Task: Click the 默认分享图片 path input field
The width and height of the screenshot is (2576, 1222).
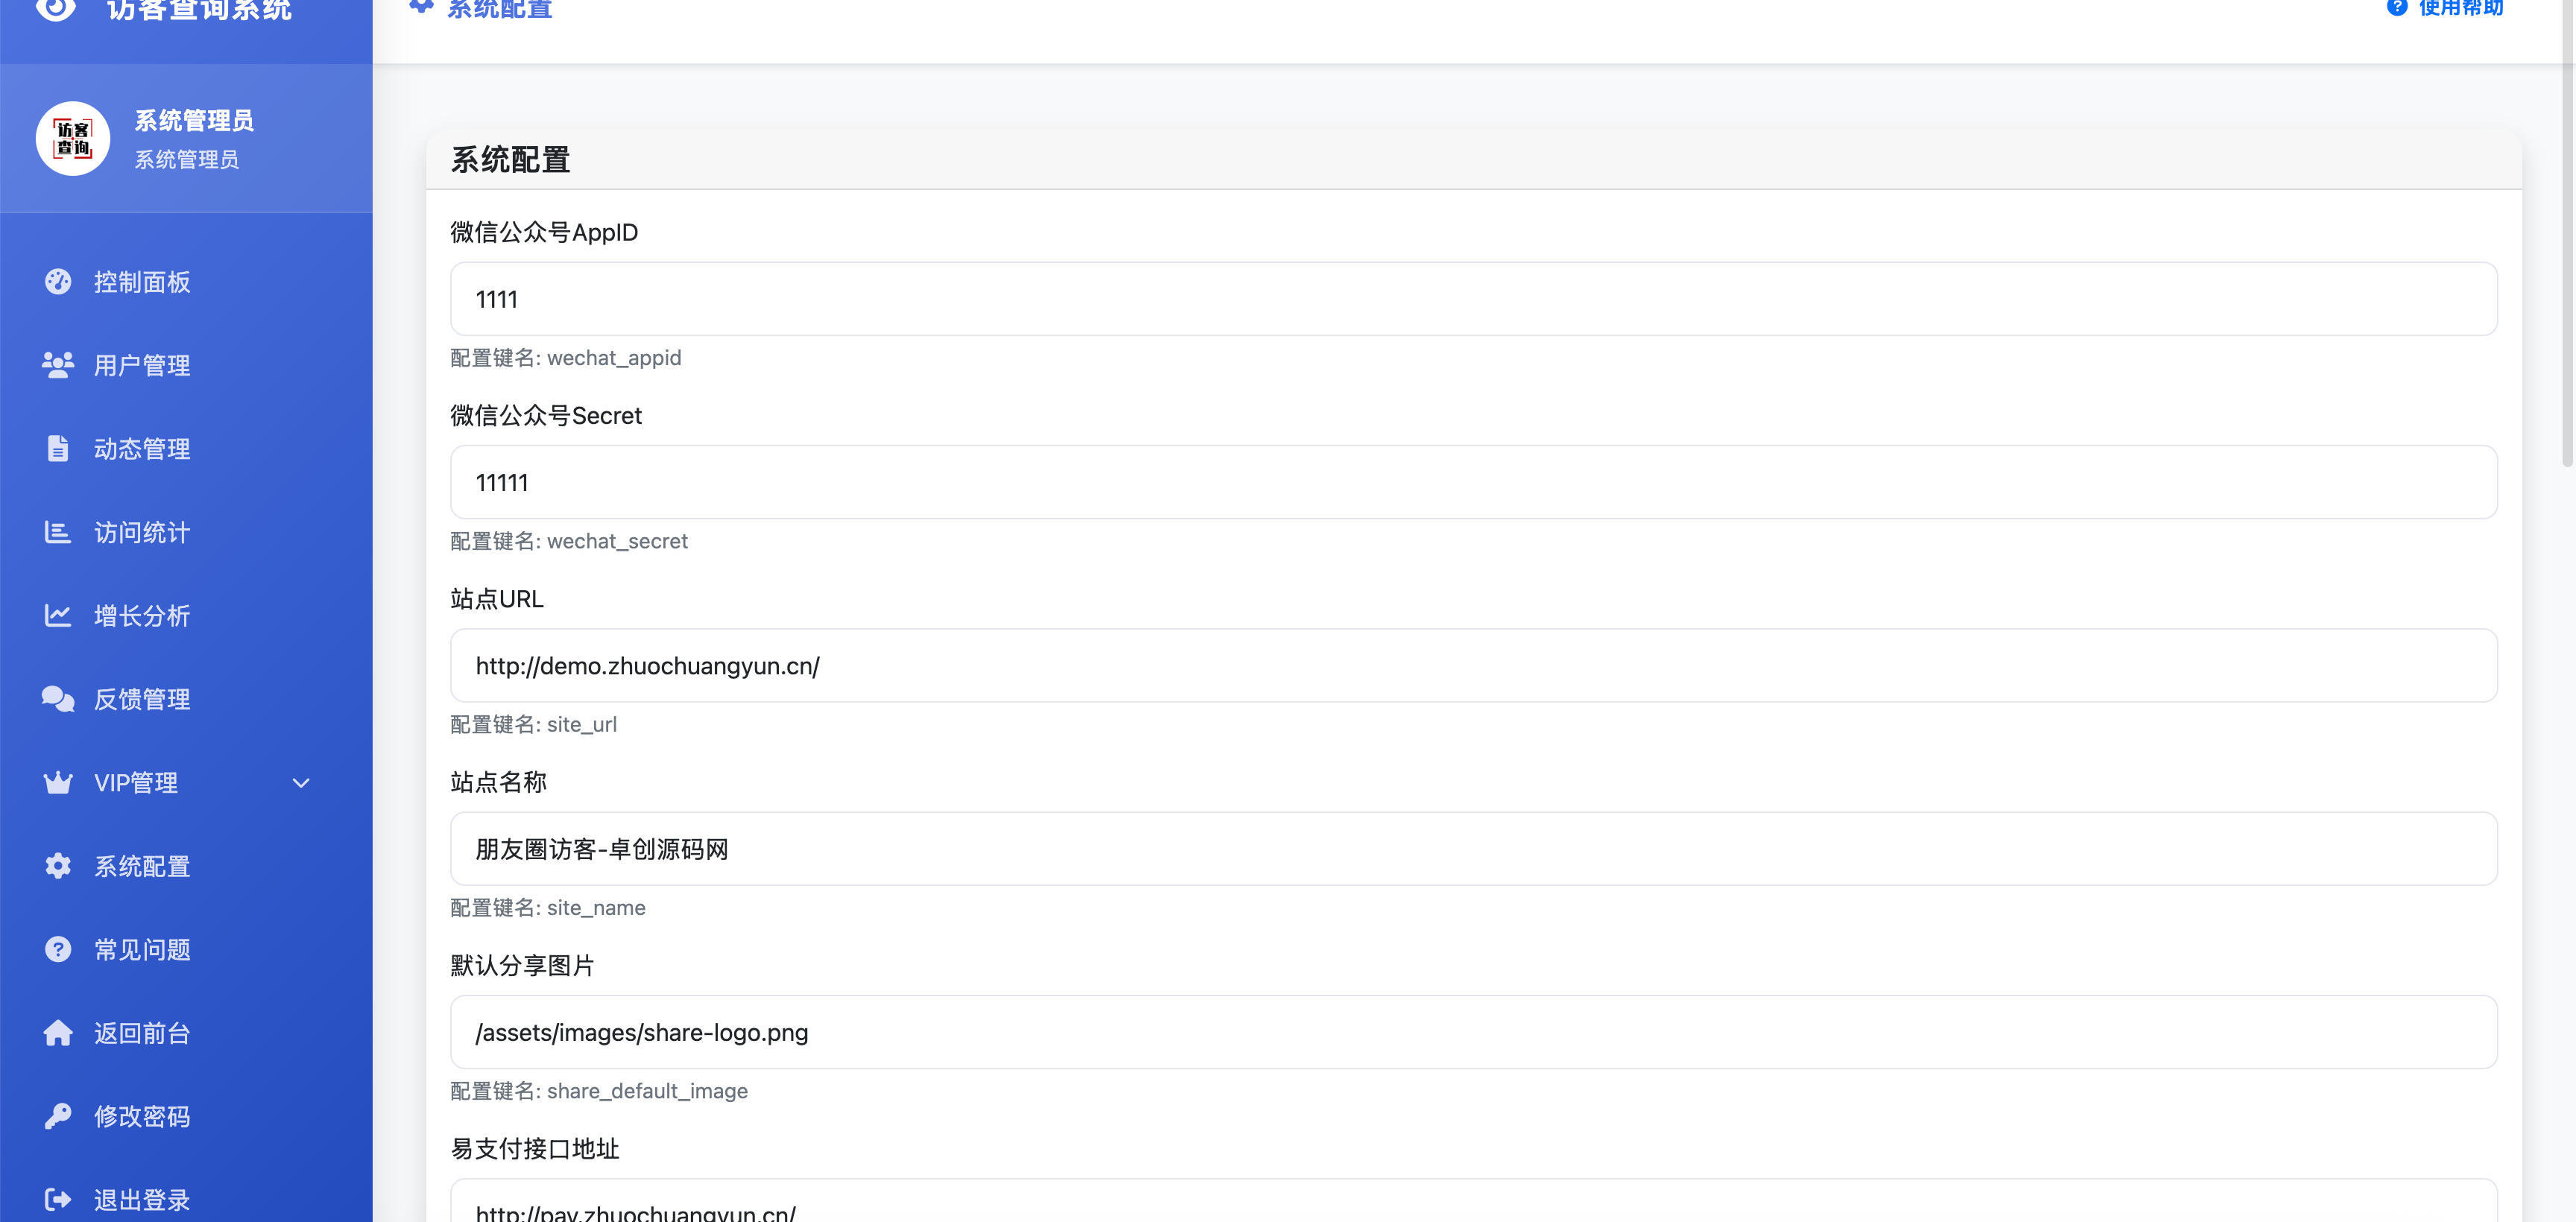Action: pyautogui.click(x=1473, y=1032)
